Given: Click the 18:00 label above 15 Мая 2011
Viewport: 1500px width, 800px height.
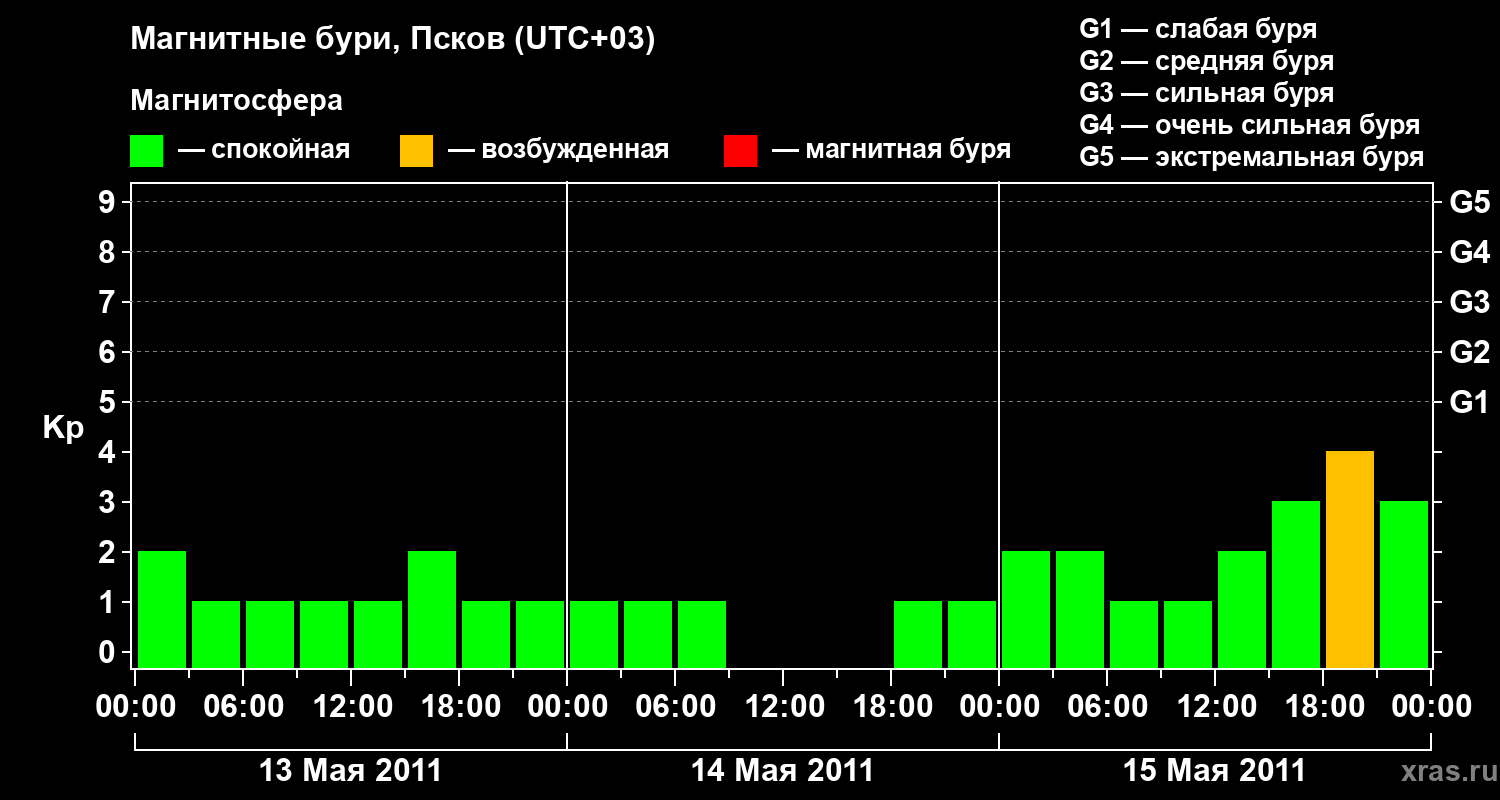Looking at the screenshot, I should [1323, 707].
